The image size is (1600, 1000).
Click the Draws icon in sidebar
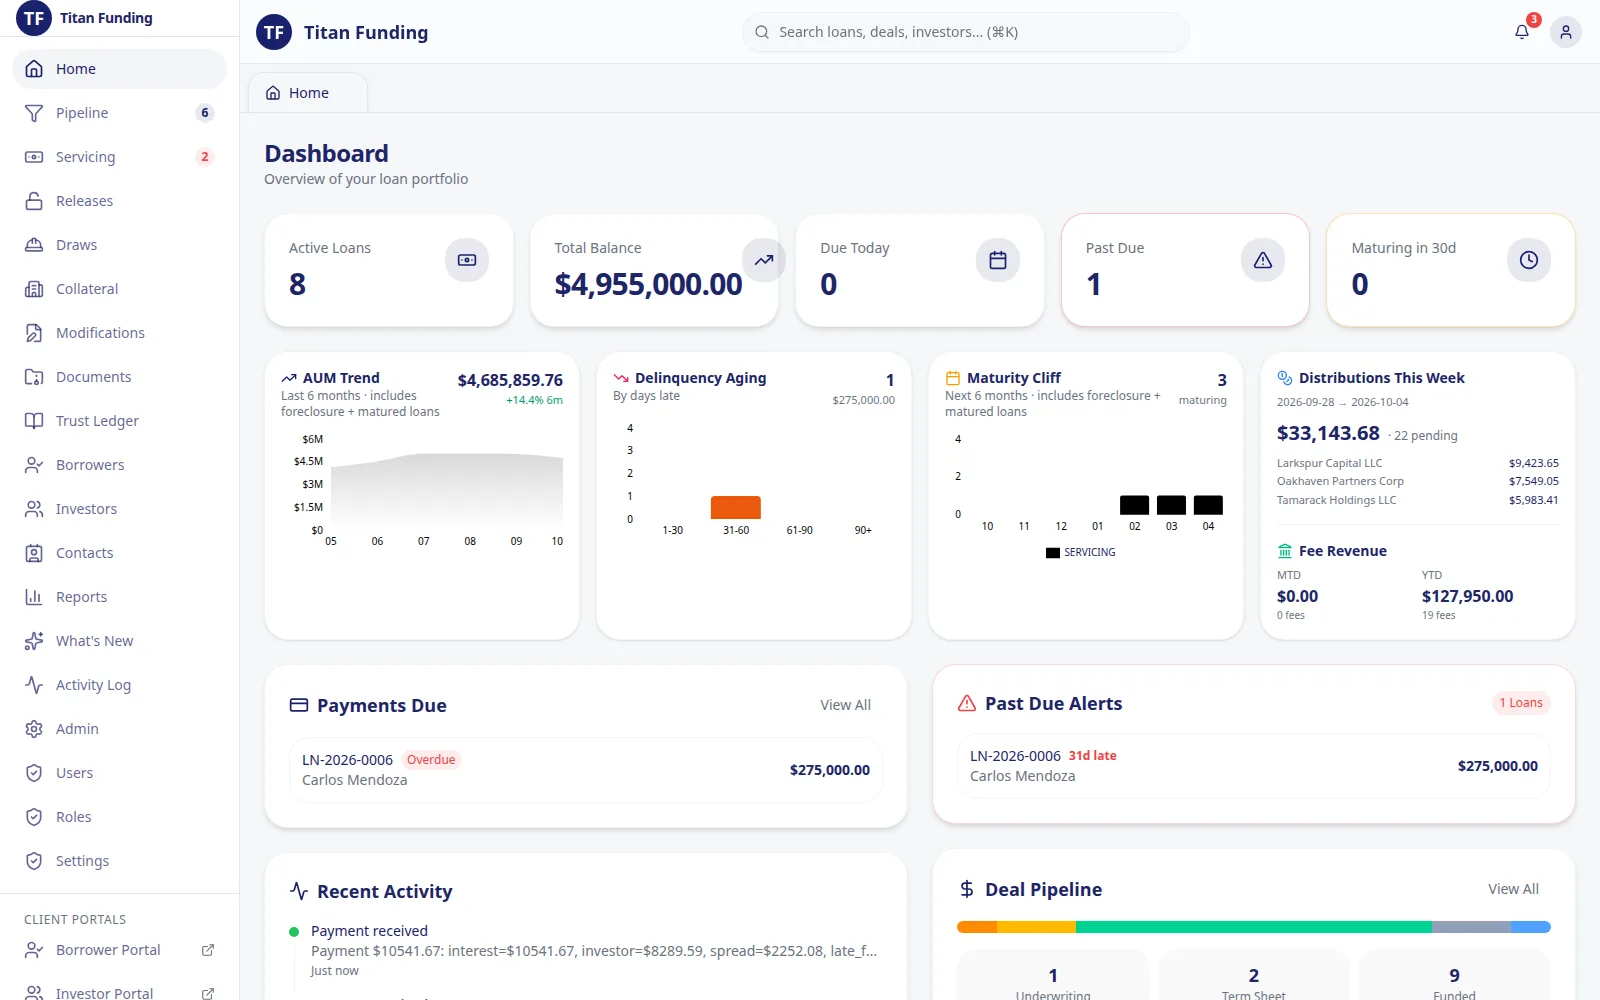34,245
